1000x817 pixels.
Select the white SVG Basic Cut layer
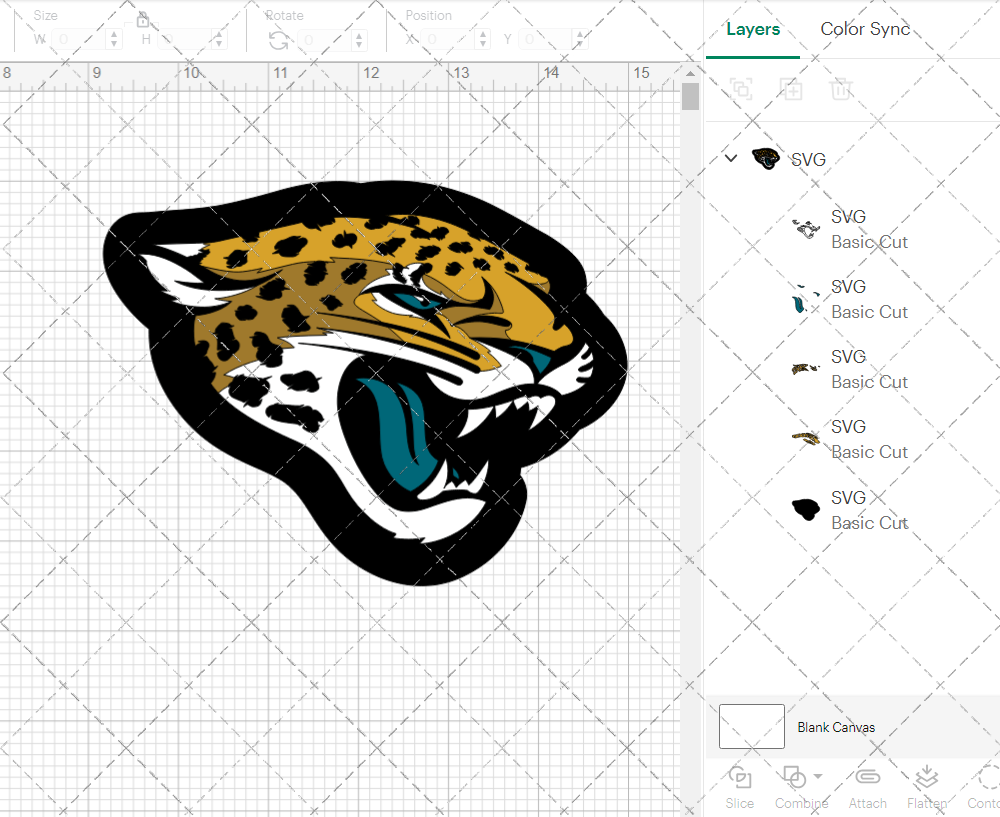tap(852, 229)
